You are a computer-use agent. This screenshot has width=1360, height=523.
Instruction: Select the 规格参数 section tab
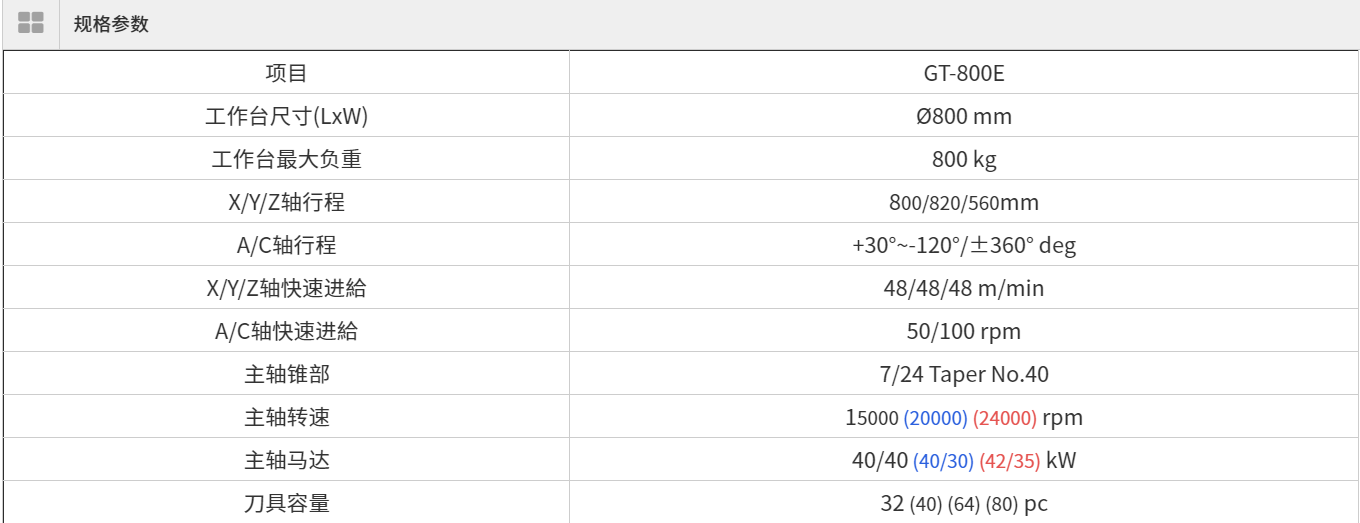click(x=111, y=24)
